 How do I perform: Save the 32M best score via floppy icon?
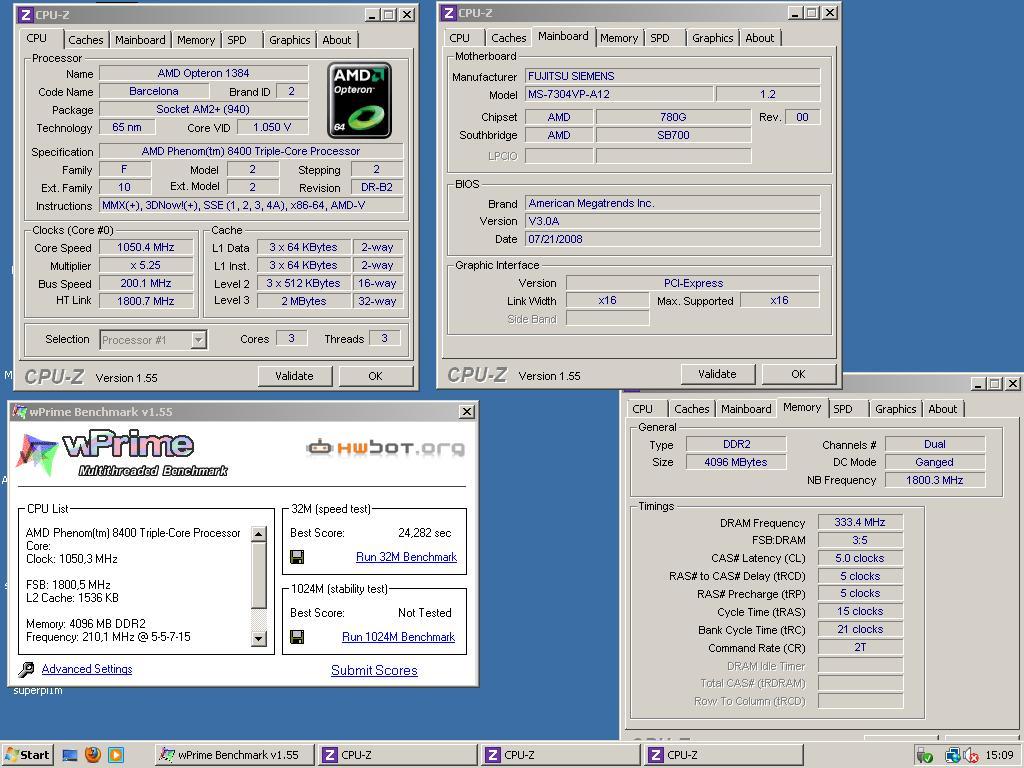[296, 557]
